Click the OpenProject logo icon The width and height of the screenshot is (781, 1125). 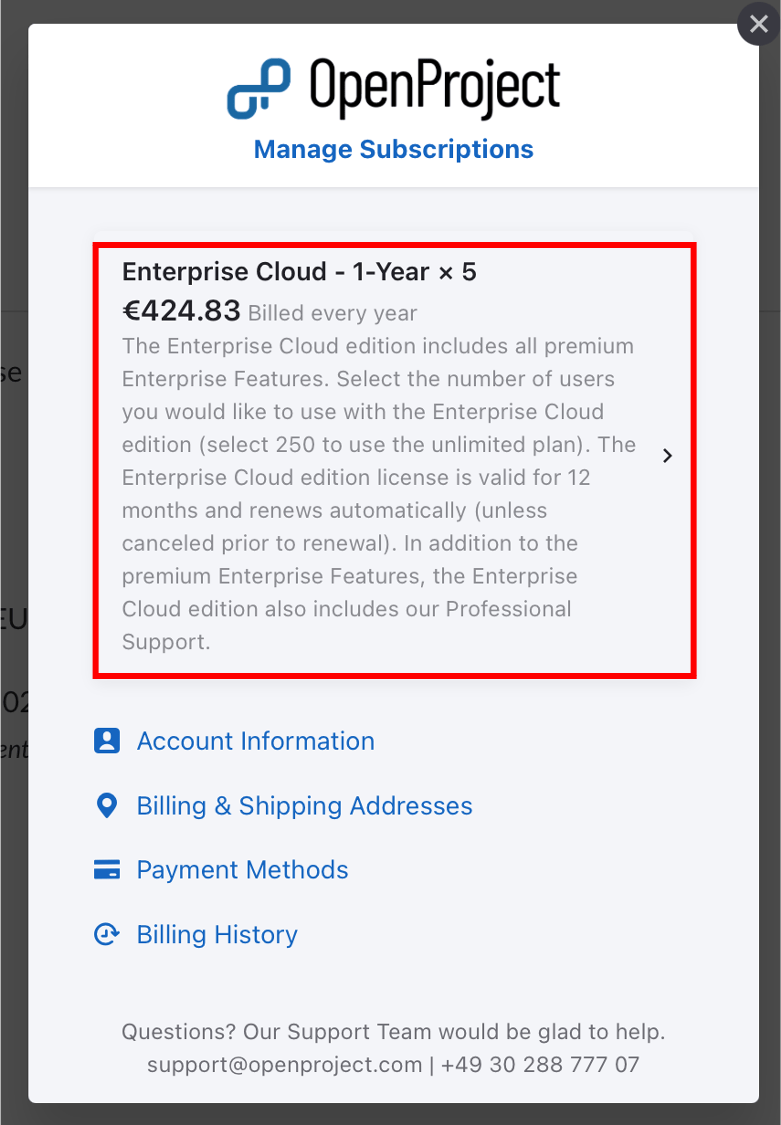click(258, 88)
